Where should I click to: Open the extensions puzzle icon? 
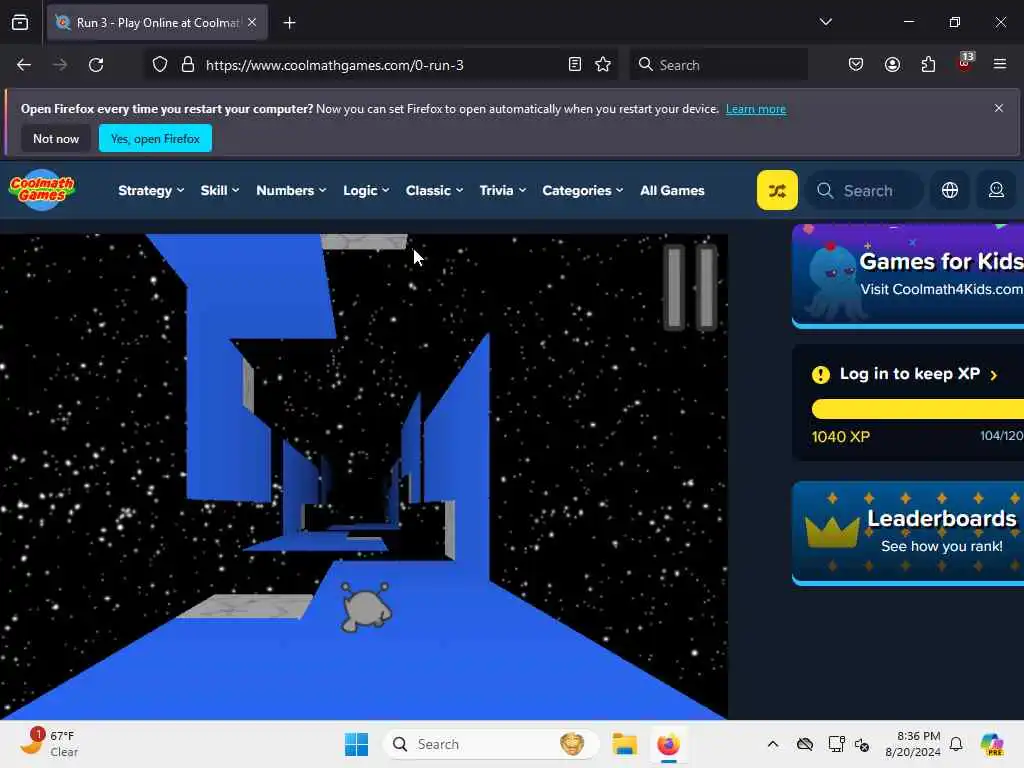coord(928,65)
